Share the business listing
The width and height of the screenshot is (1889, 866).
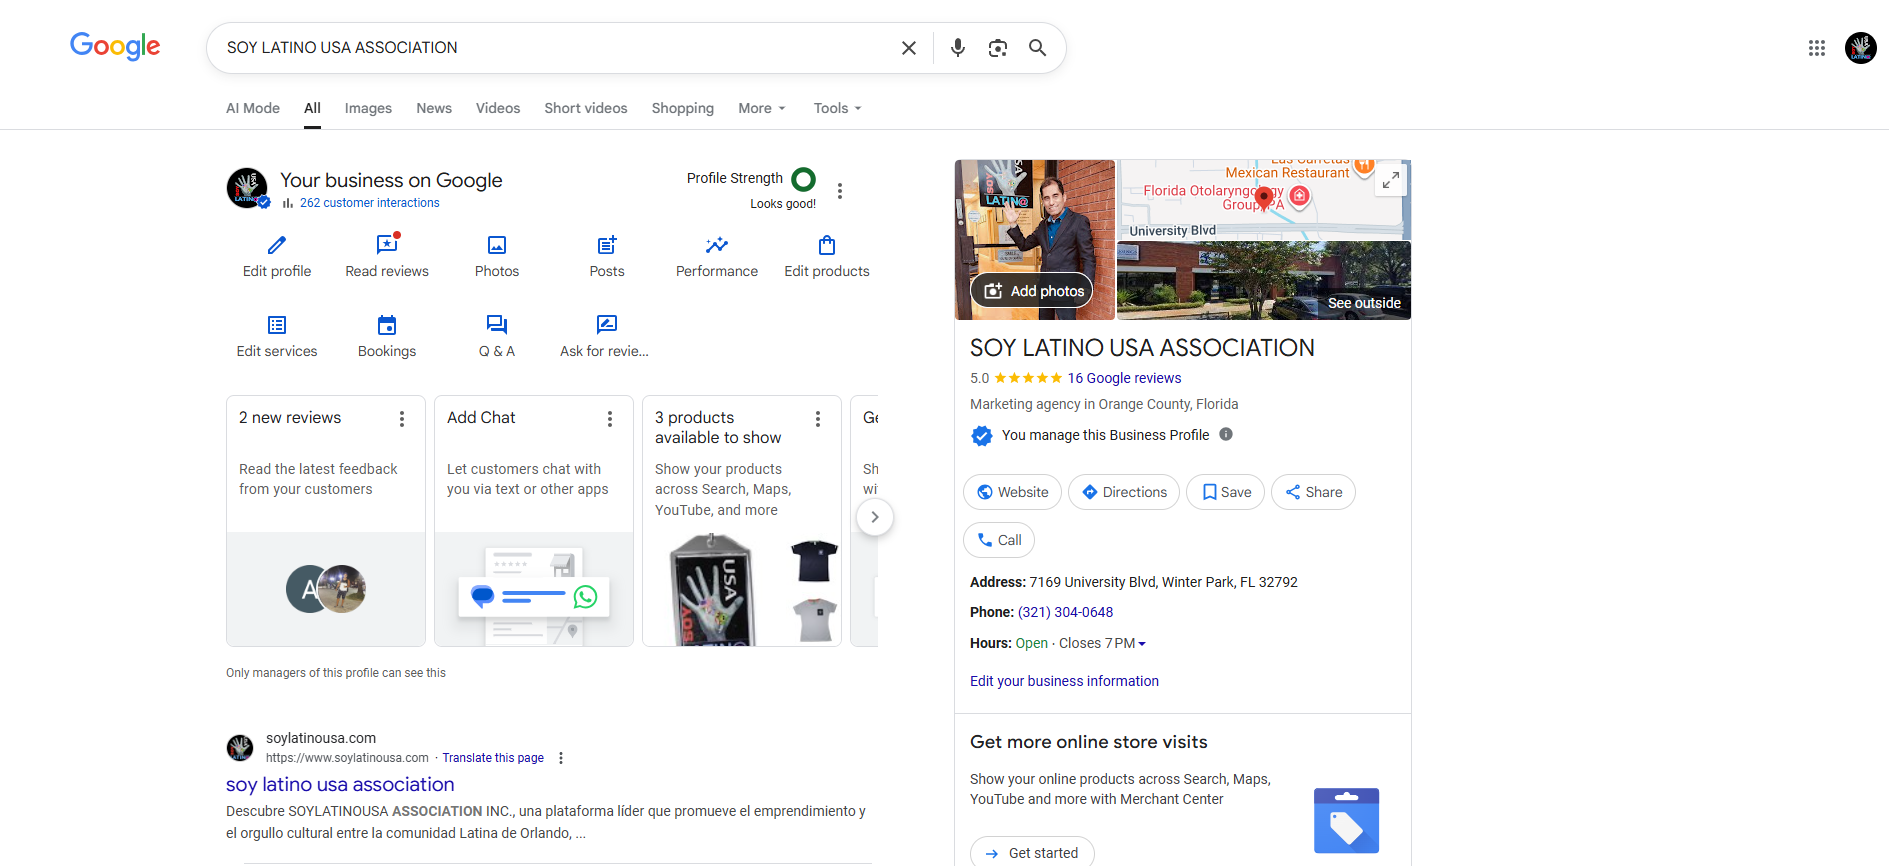[x=1314, y=492]
